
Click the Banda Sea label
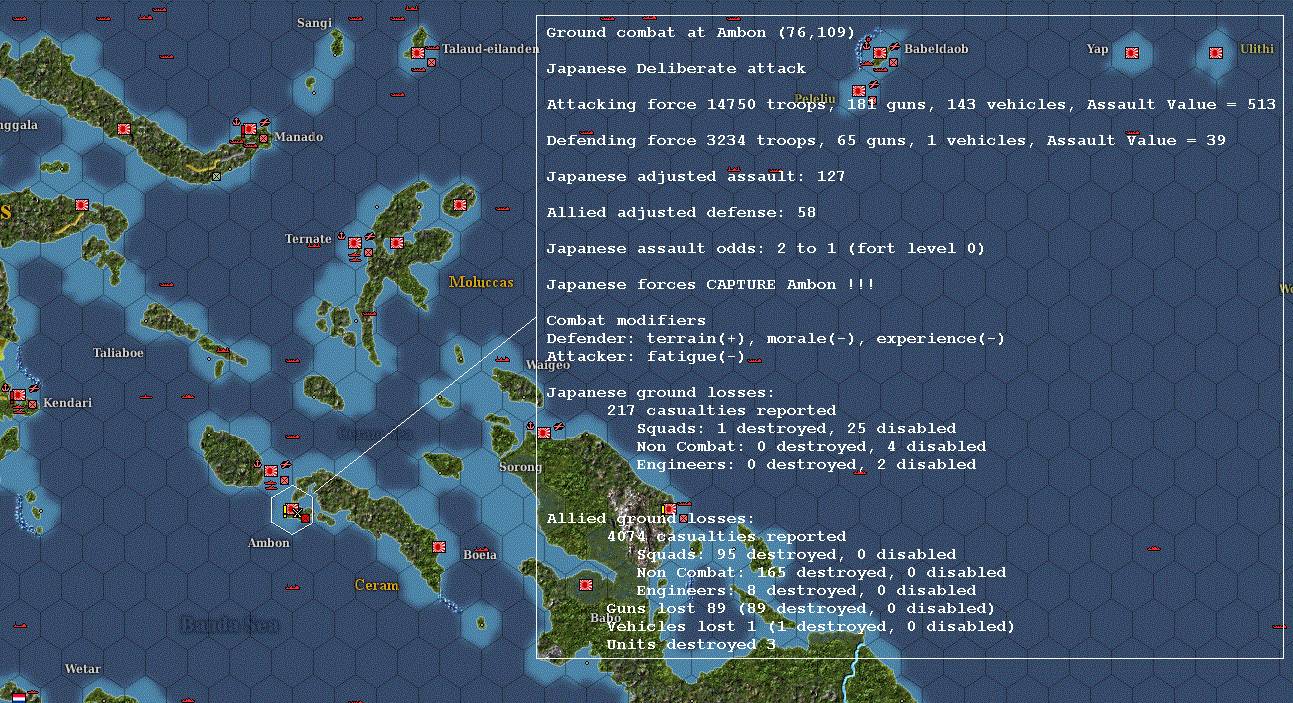point(229,625)
